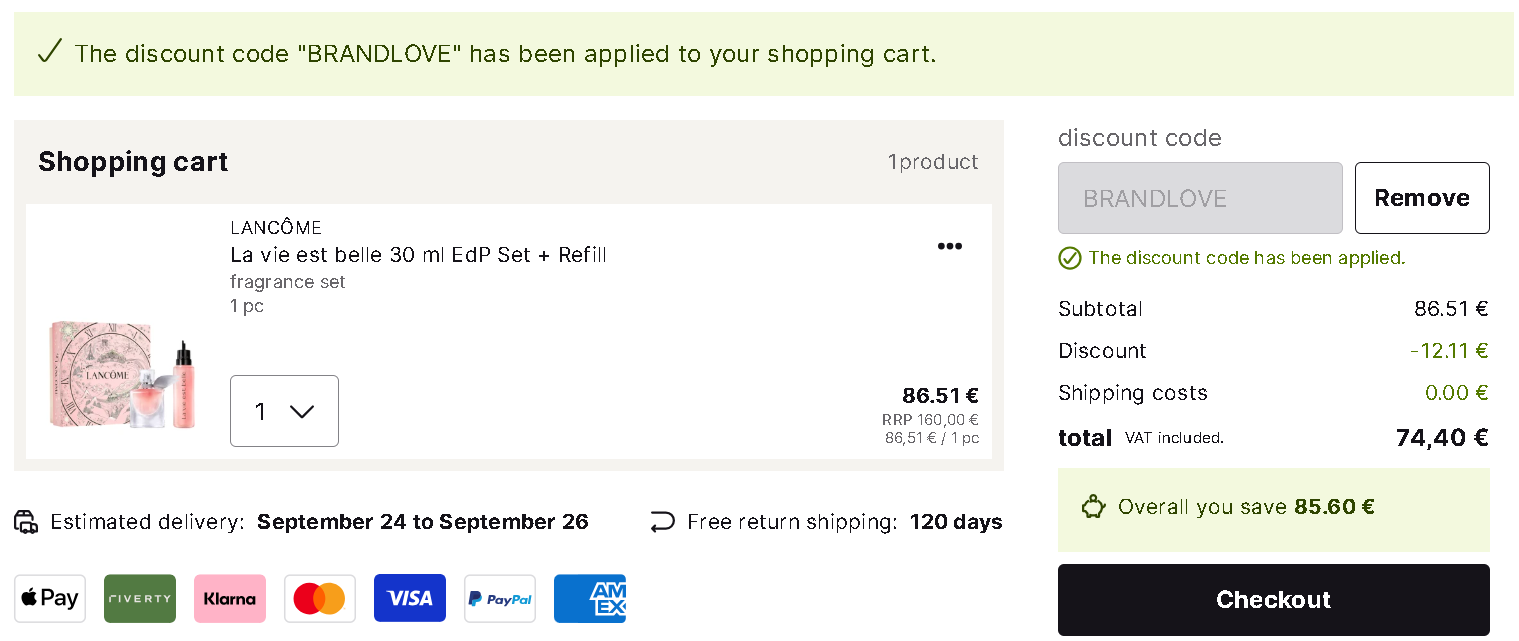Open the quantity dropdown showing 1

(x=284, y=411)
